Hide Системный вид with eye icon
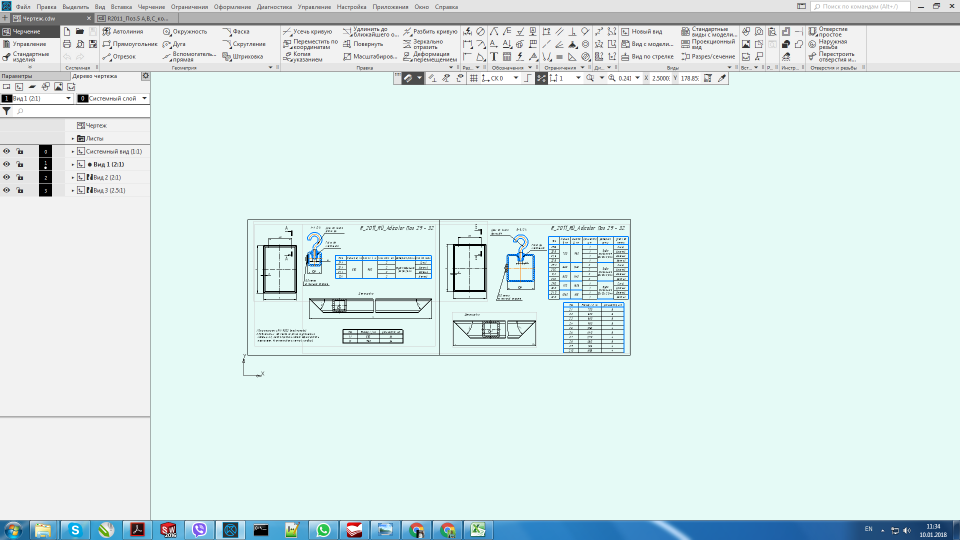The image size is (960, 540). coord(7,151)
